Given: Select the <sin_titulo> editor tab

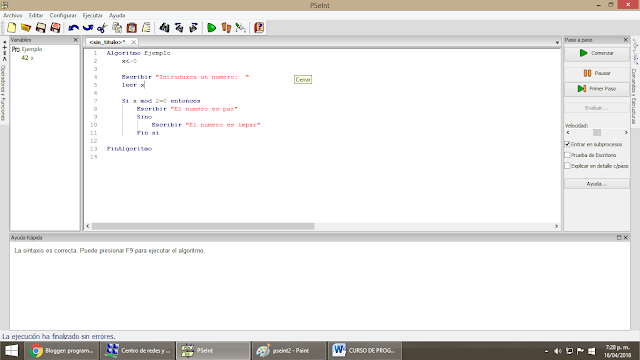Looking at the screenshot, I should (x=107, y=42).
